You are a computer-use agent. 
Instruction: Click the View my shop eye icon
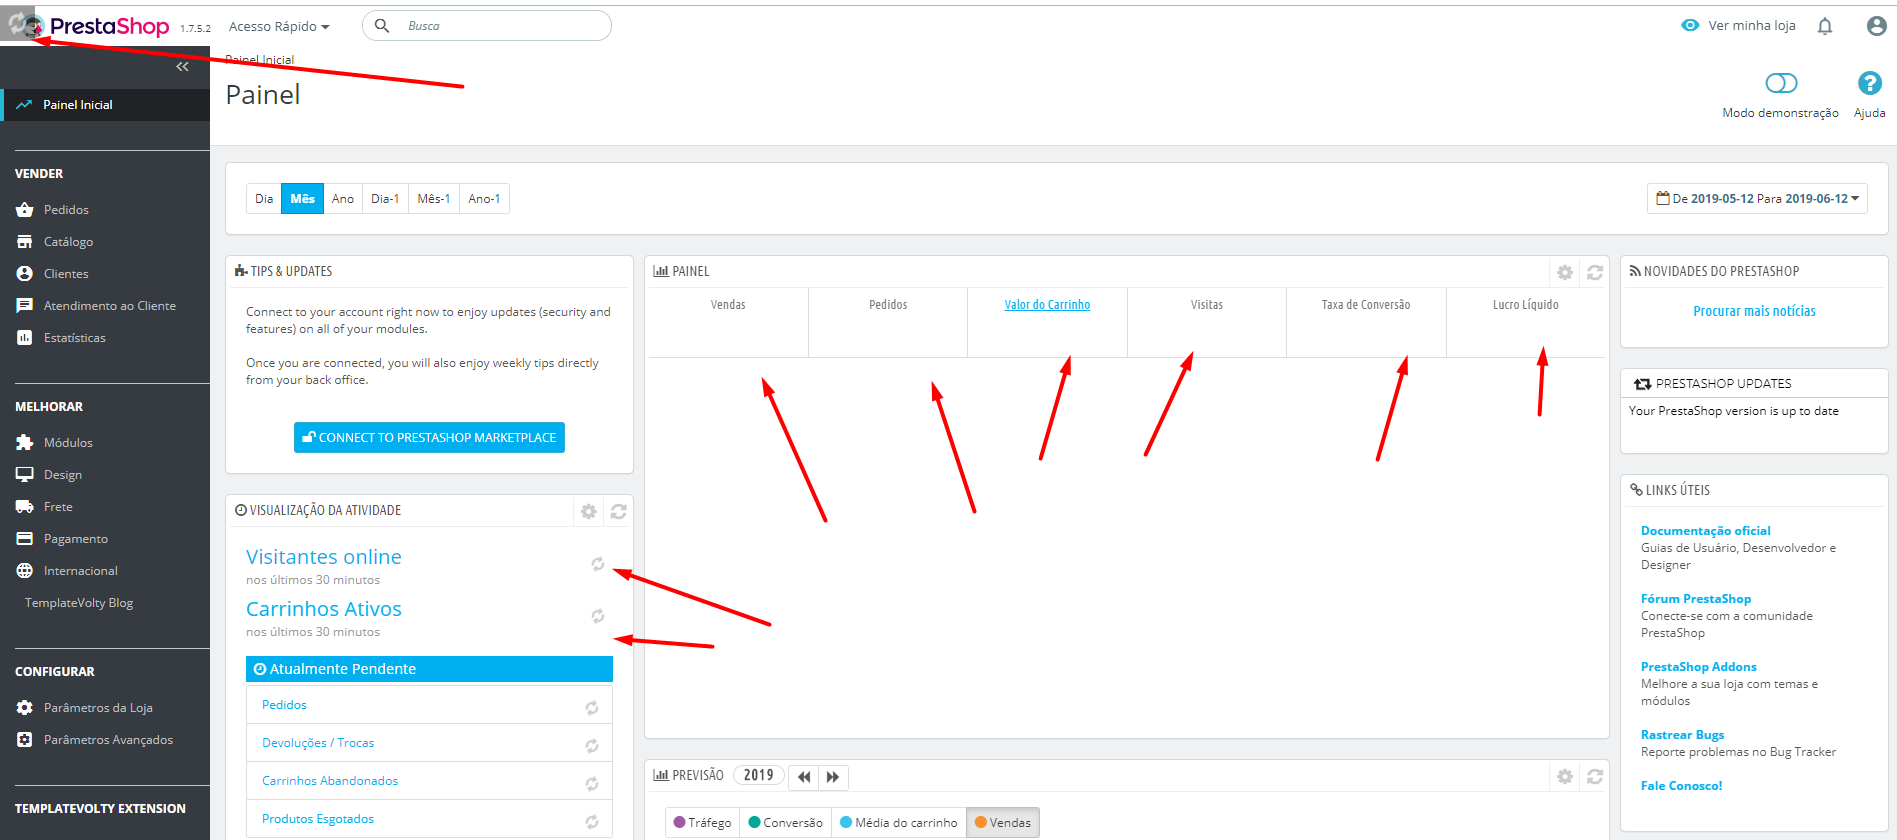point(1690,26)
